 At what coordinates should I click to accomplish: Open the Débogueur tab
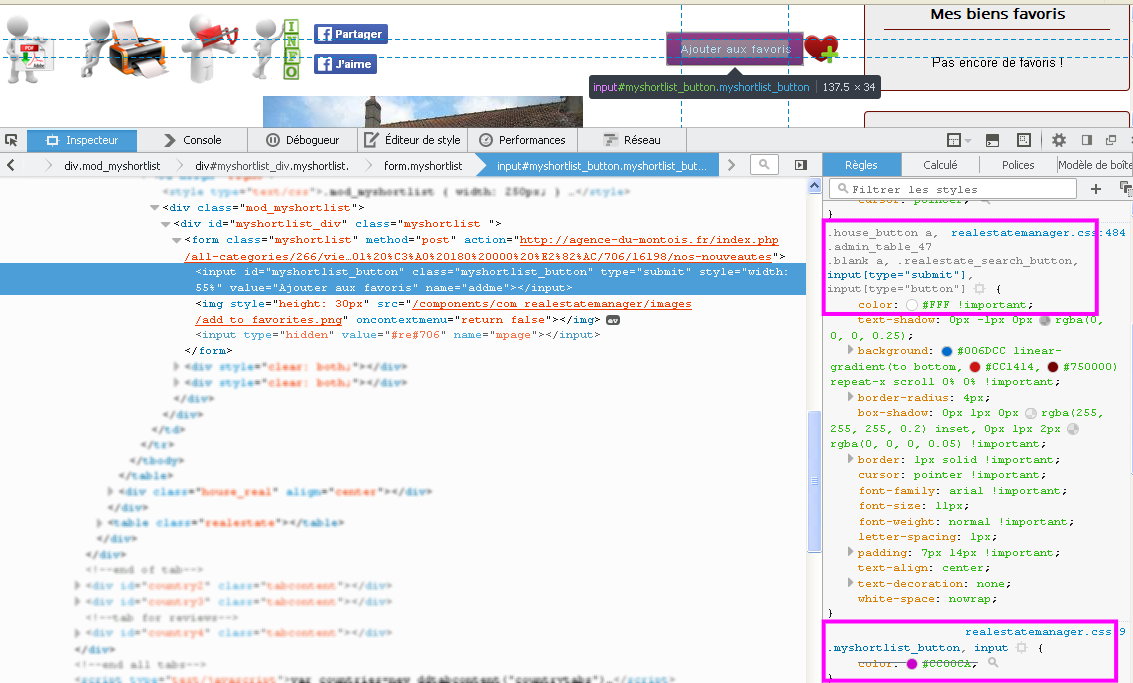302,140
